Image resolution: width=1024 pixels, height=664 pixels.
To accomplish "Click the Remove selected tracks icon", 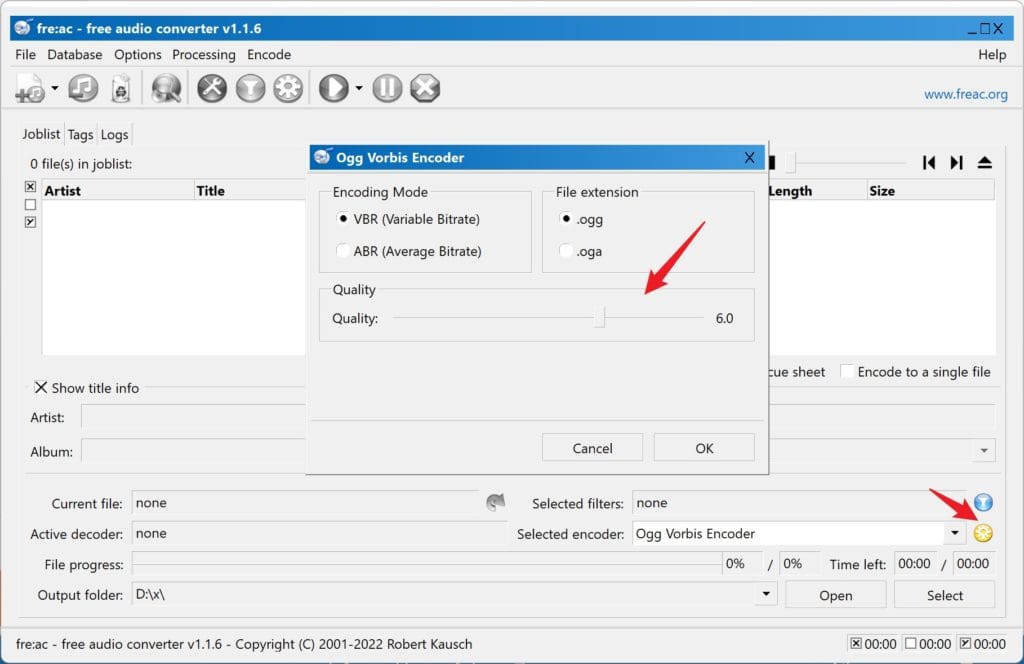I will tap(121, 88).
